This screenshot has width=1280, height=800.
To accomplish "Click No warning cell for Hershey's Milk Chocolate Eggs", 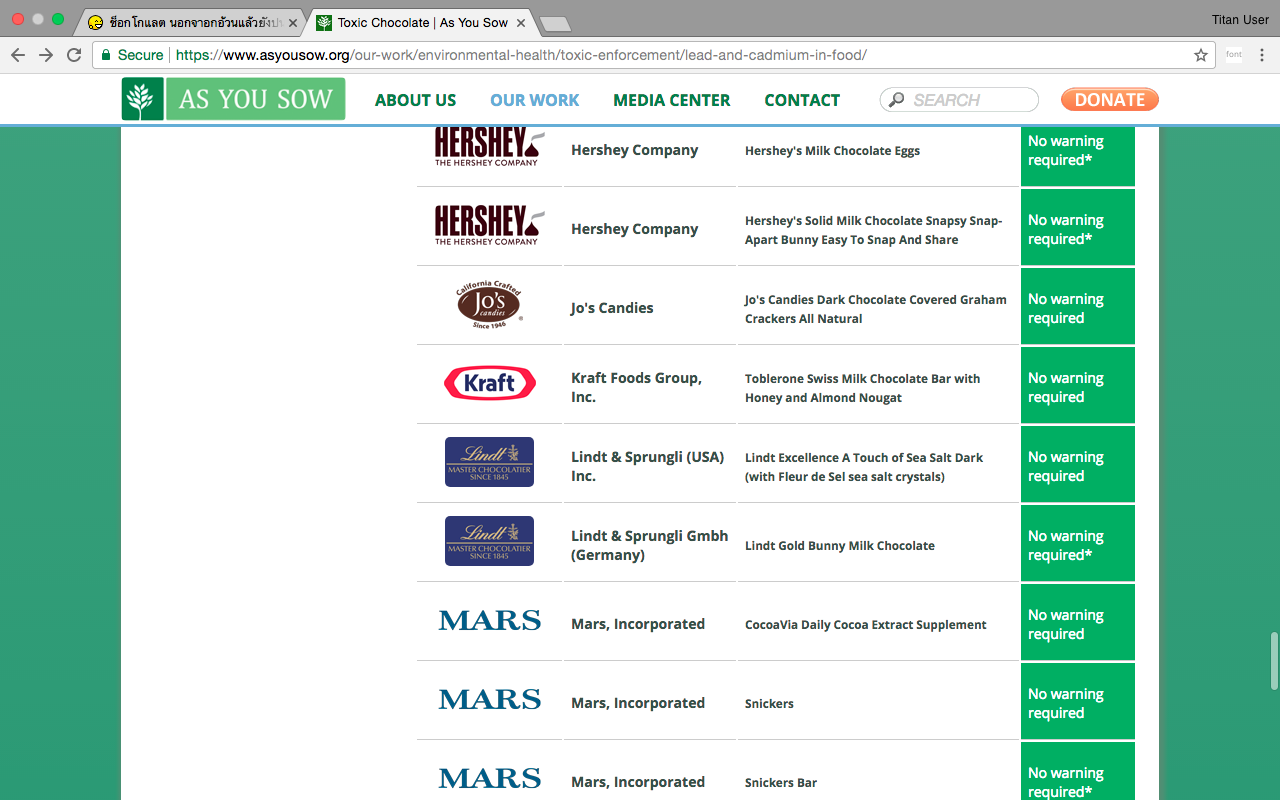I will (1078, 155).
